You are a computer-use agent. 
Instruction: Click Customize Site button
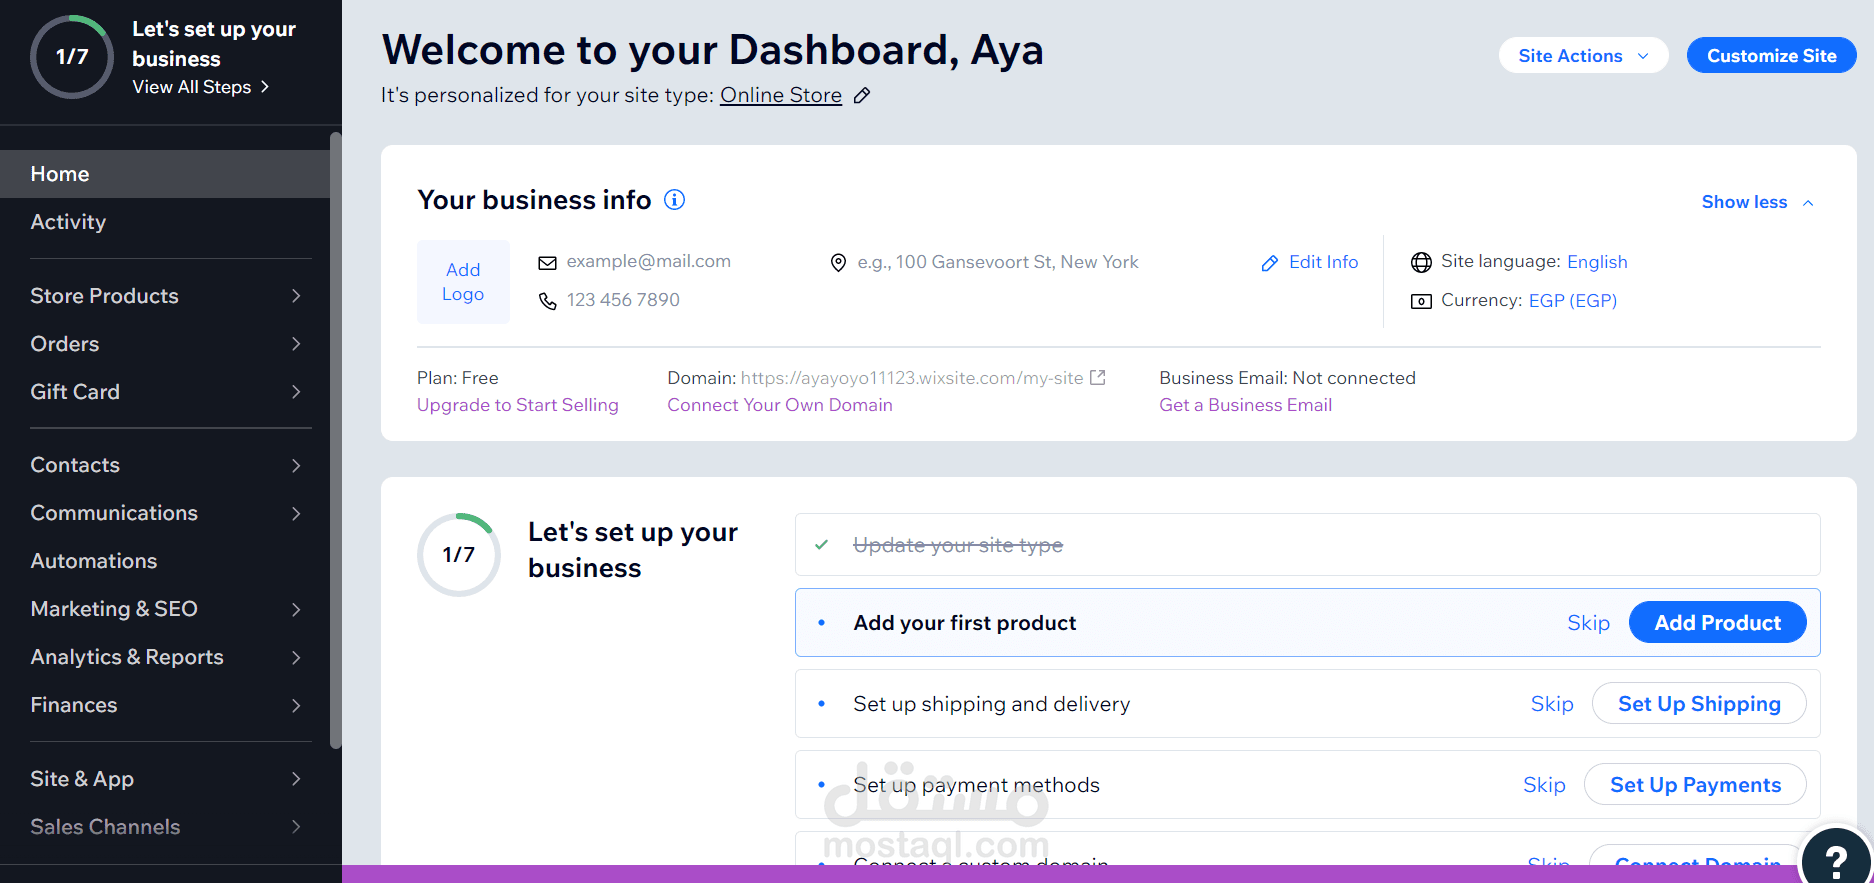pos(1771,56)
